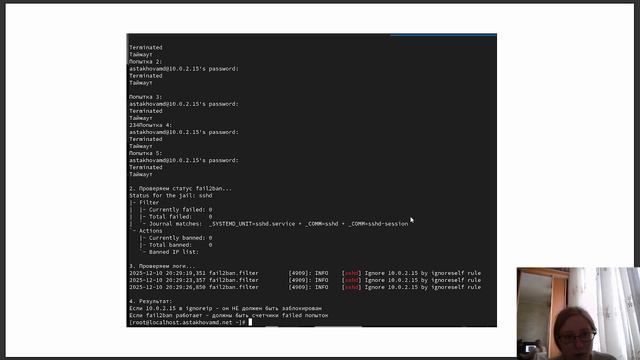This screenshot has height=360, width=640.
Task: Click the line starting "Если 10.0.2.15 в ignoreip"
Action: click(x=225, y=308)
